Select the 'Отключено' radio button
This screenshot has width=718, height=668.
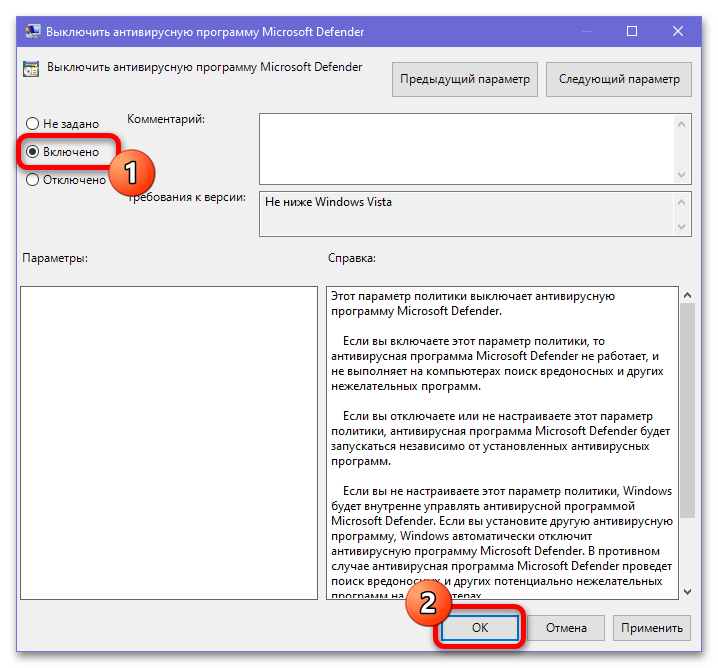tap(32, 179)
